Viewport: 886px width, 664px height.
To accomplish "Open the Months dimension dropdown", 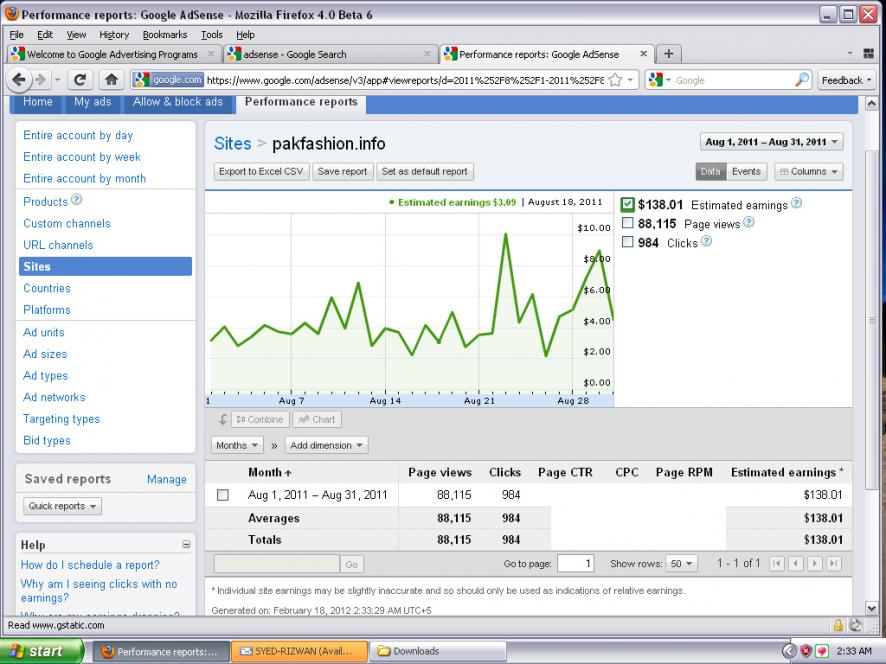I will [237, 445].
